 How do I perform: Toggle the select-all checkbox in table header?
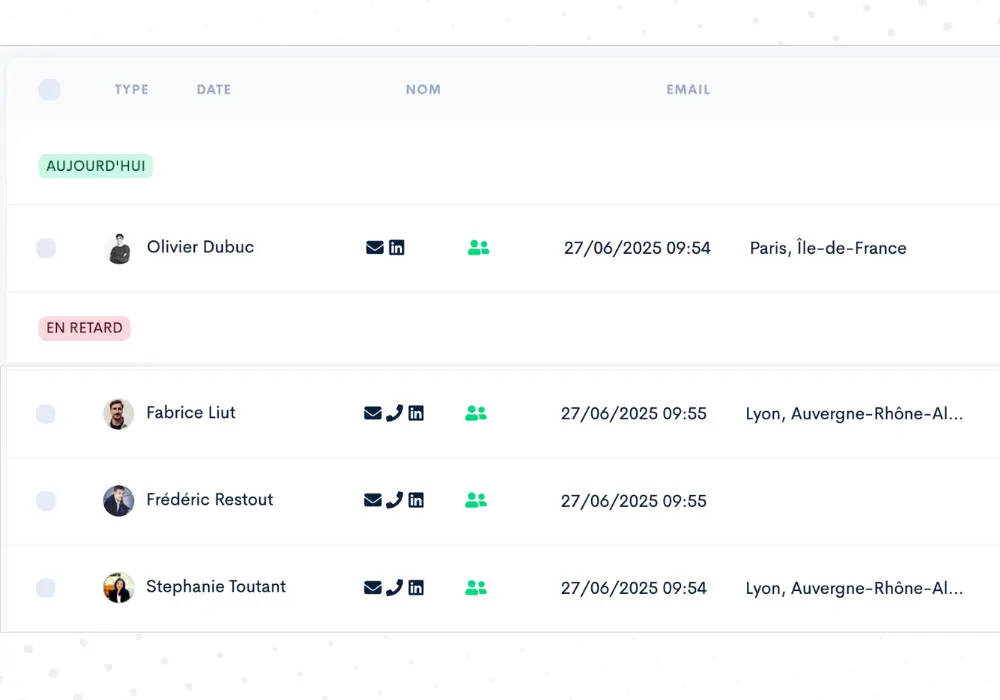click(49, 90)
